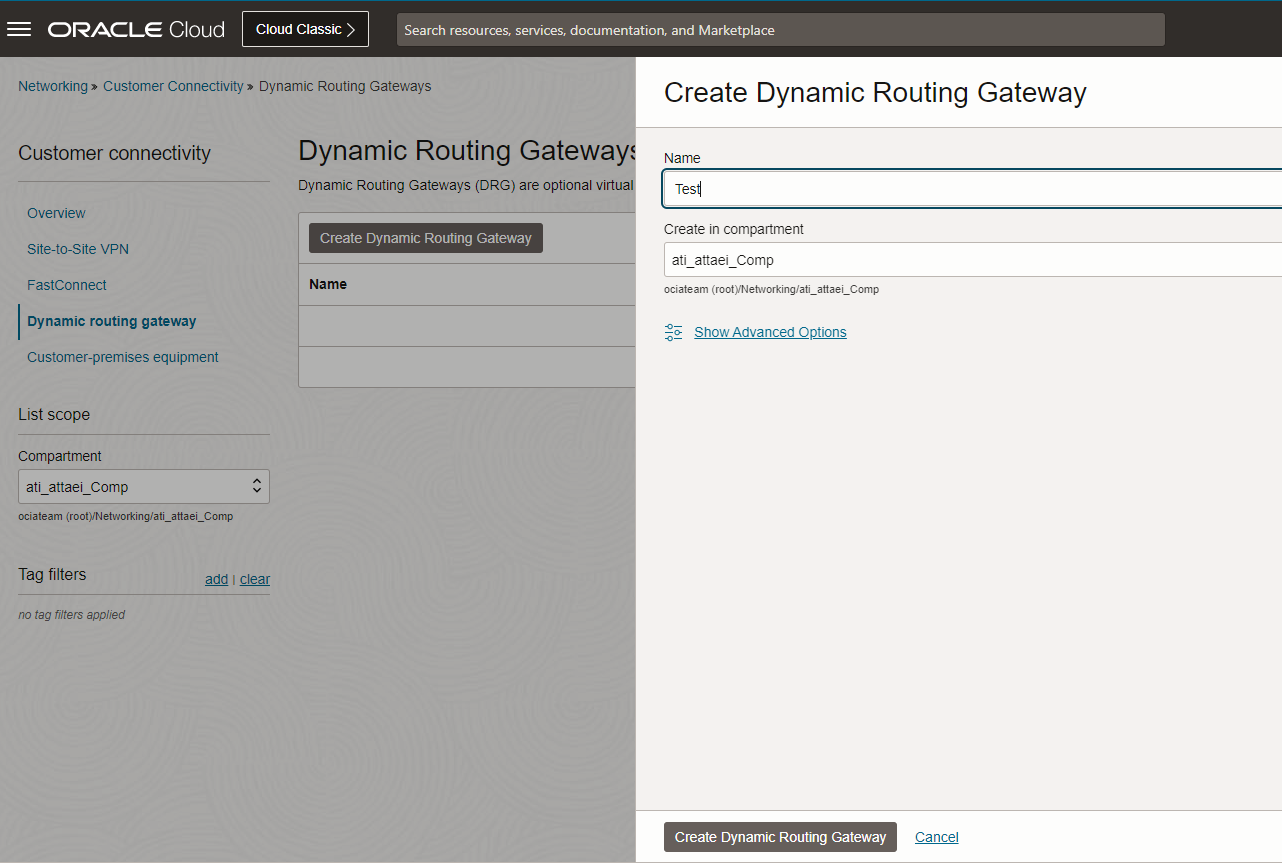Select Overview in sidebar
Screen dimensions: 1282x863
(x=56, y=213)
